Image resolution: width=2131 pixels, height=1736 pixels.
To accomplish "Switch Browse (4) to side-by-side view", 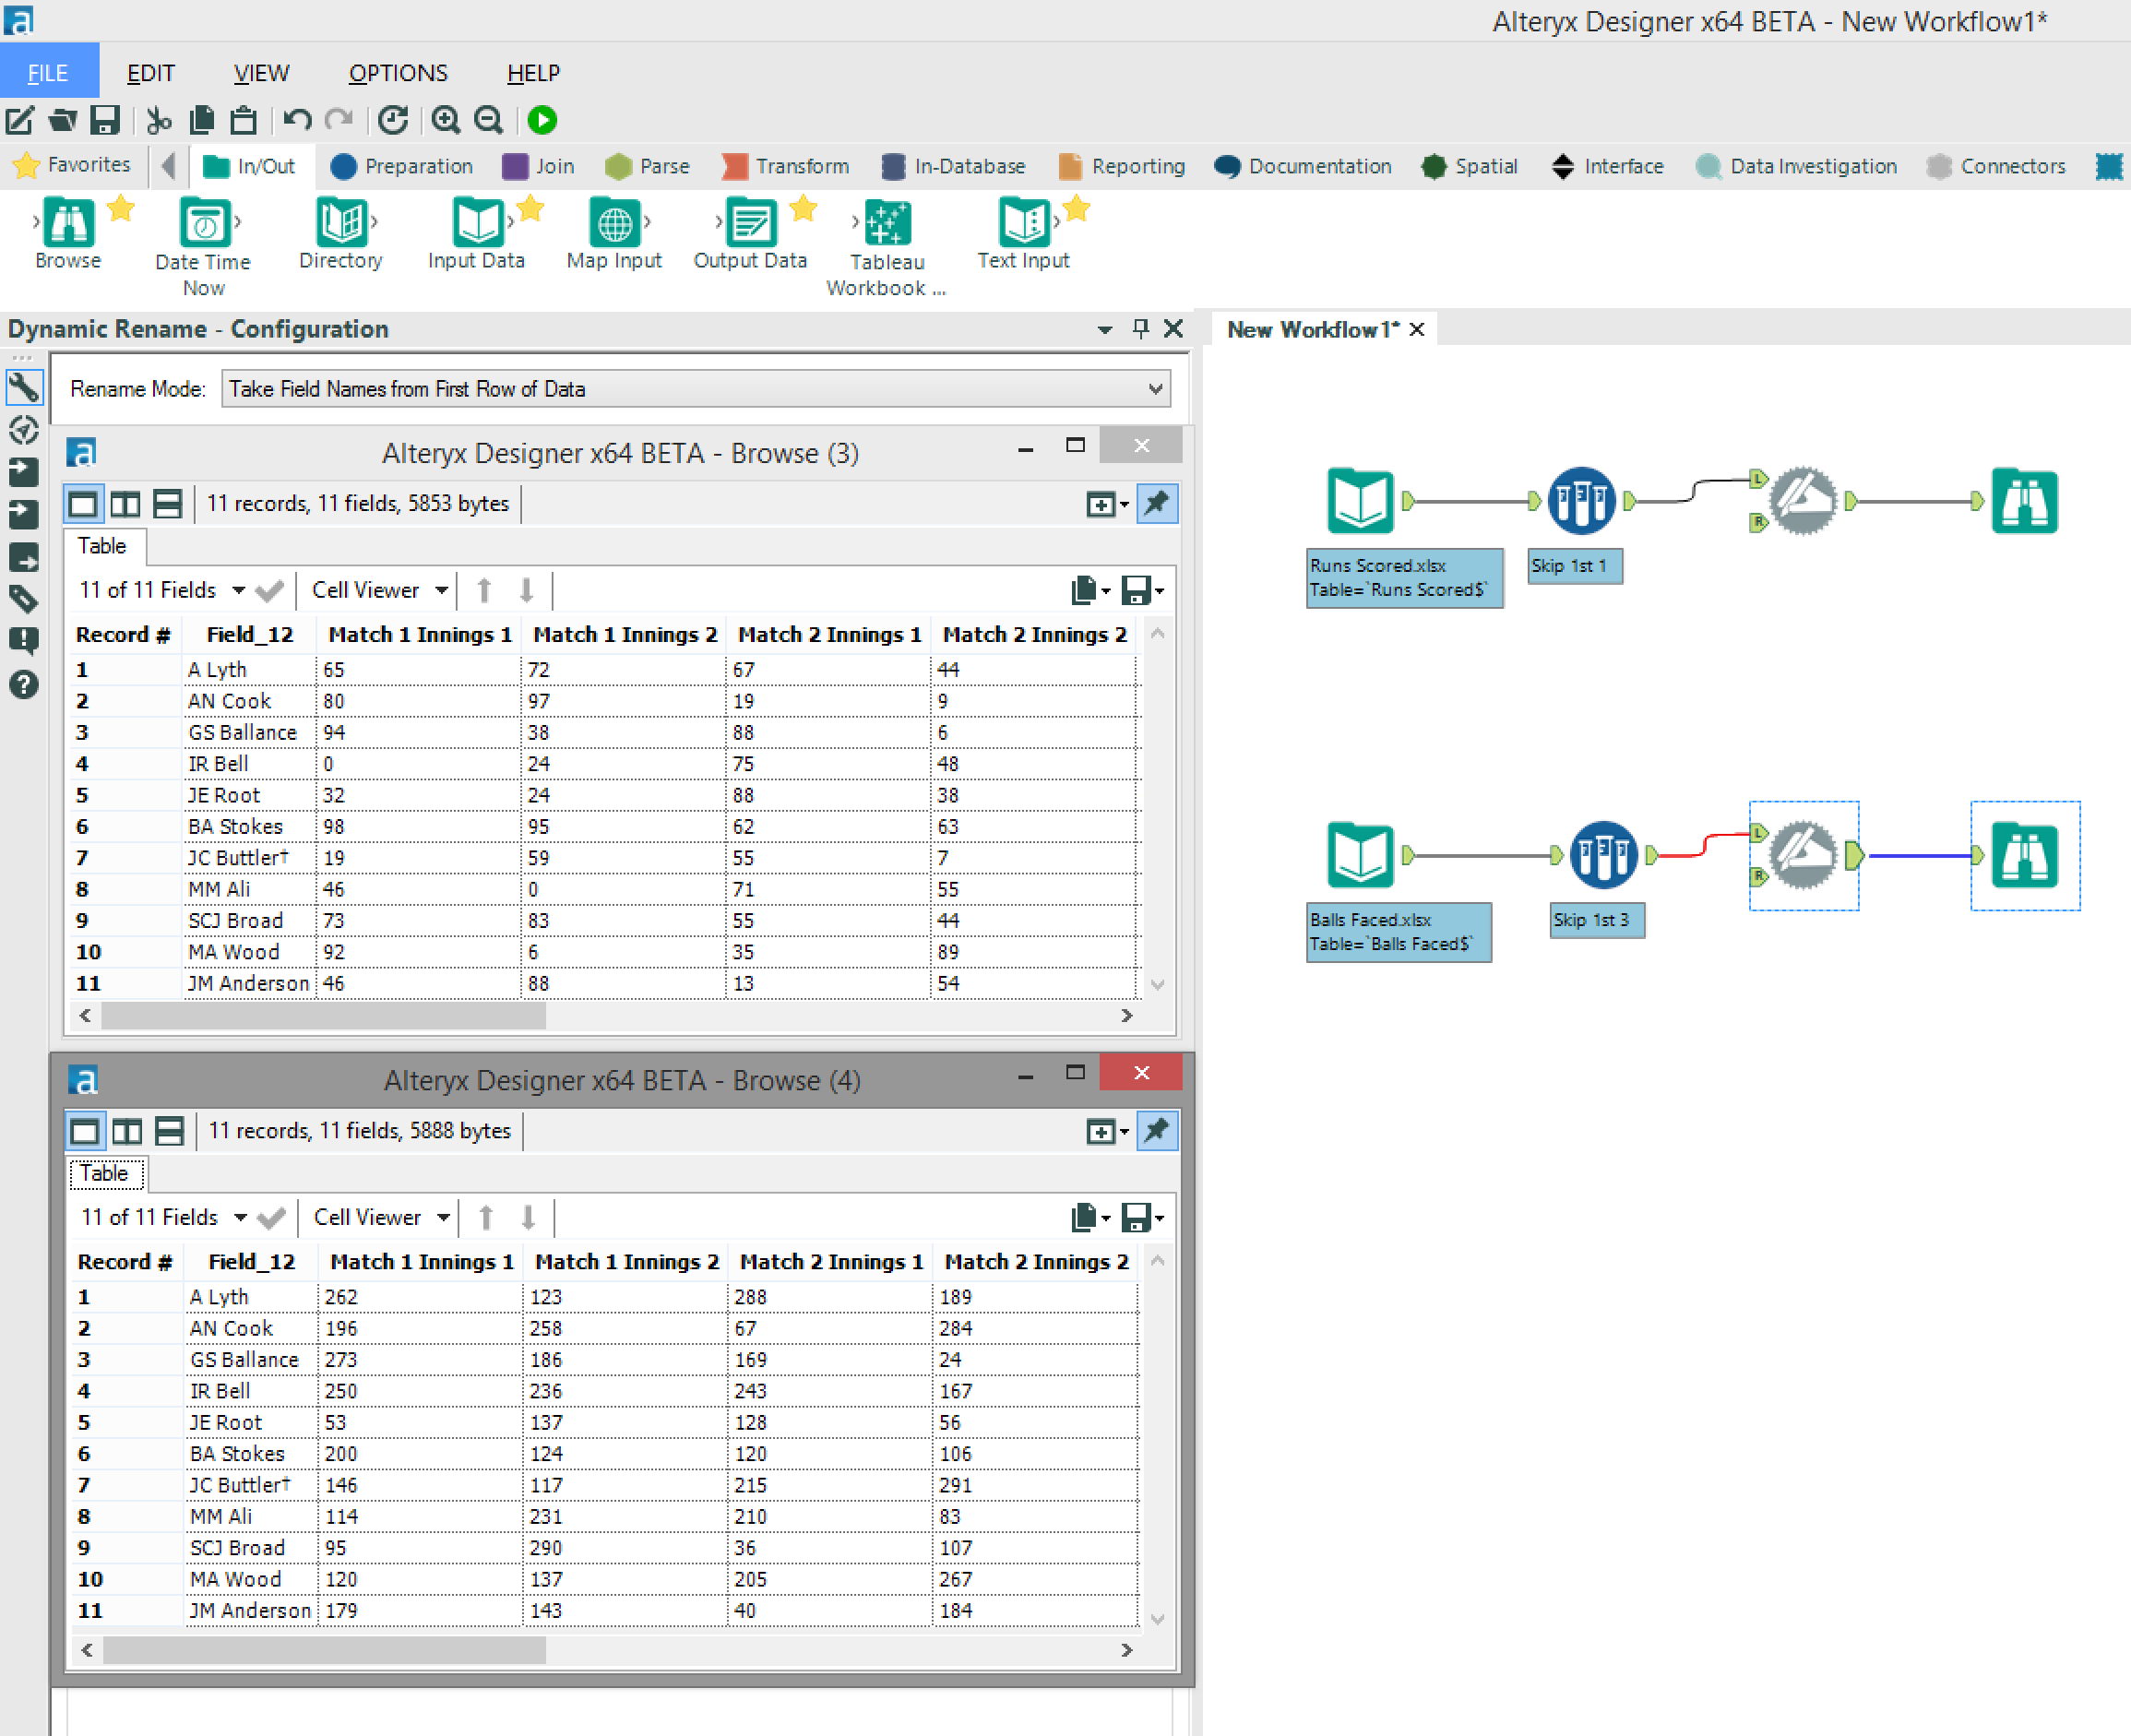I will [127, 1131].
